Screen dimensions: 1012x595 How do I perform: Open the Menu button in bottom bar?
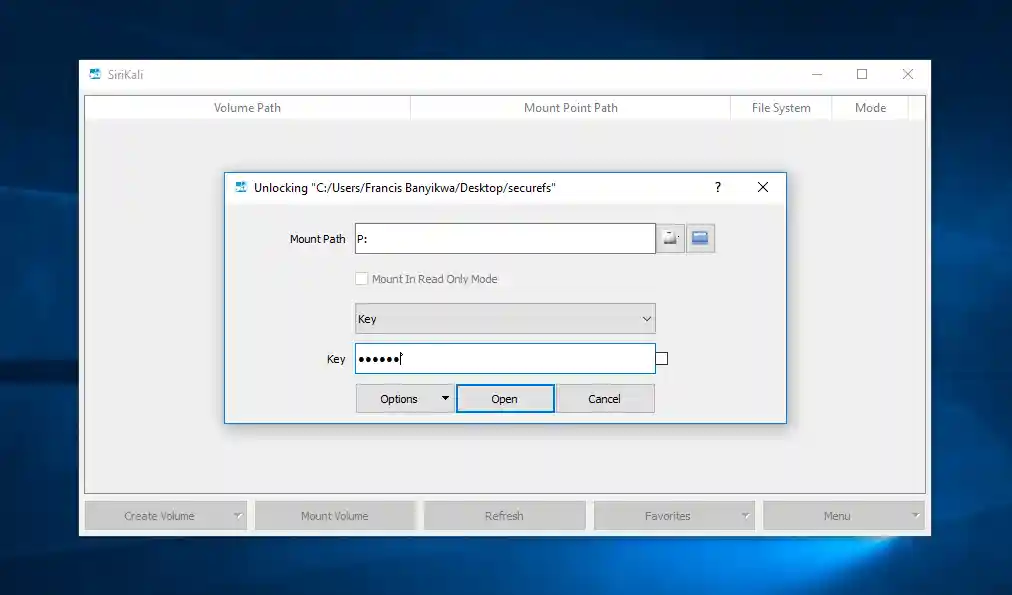[843, 516]
